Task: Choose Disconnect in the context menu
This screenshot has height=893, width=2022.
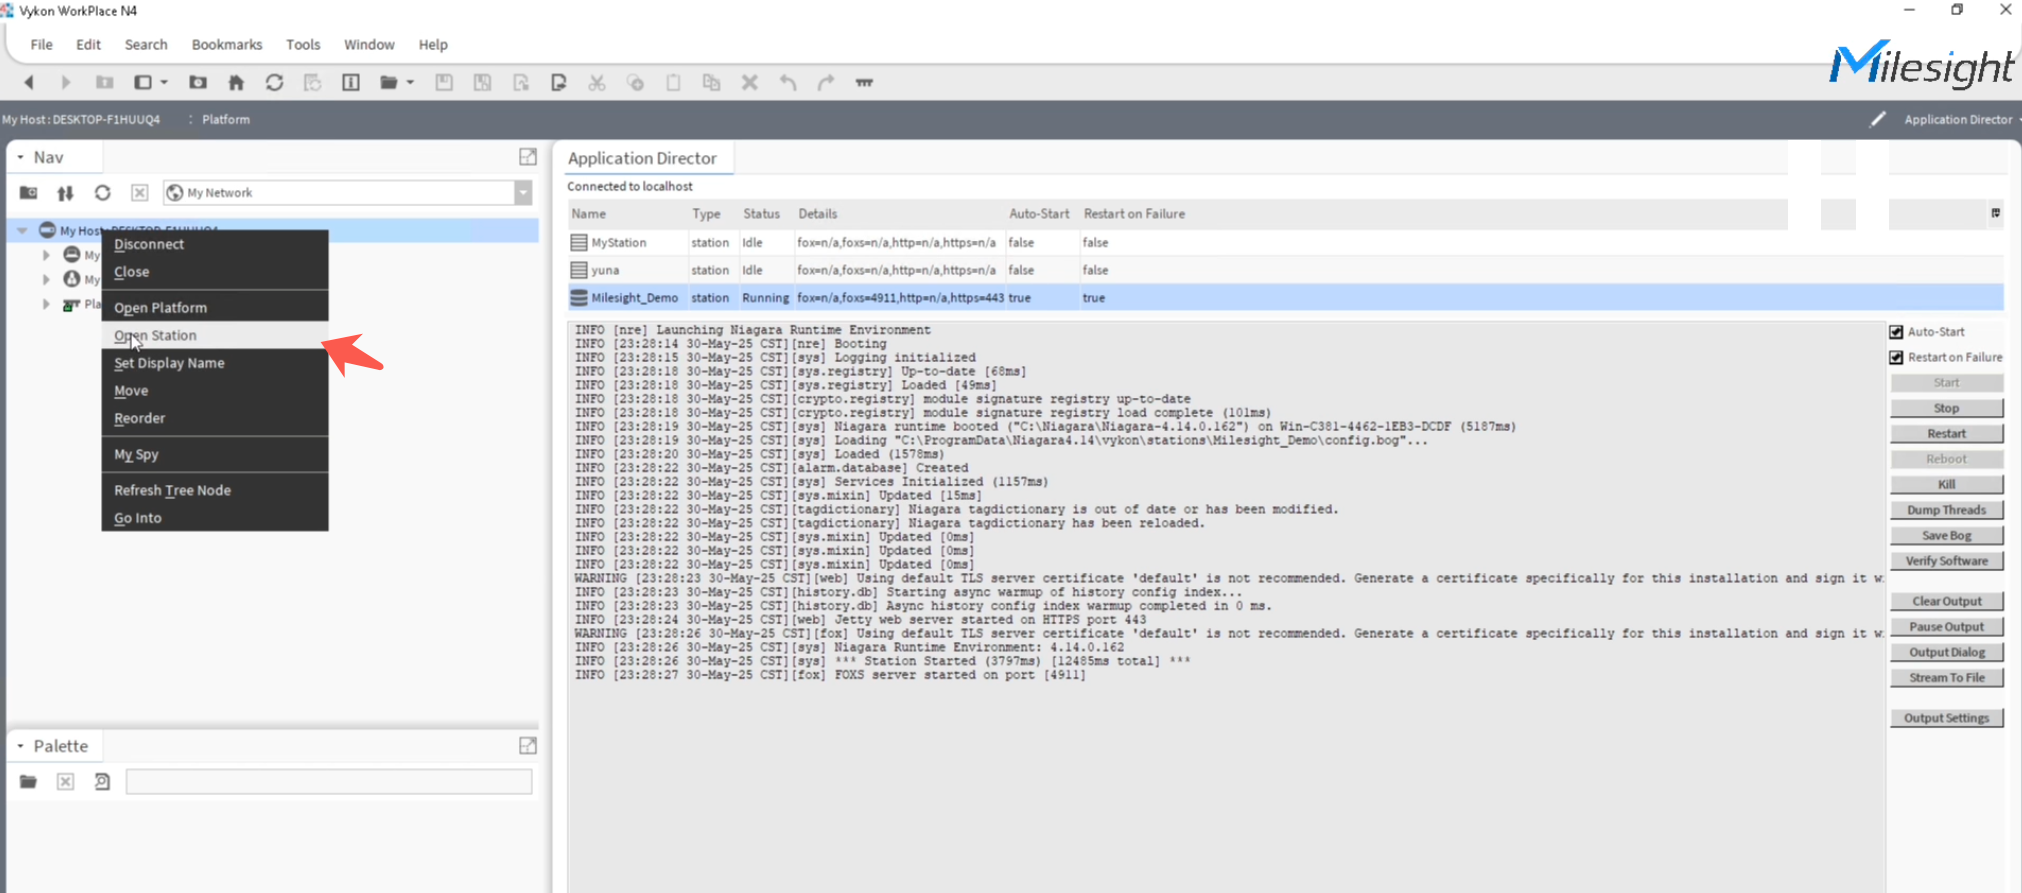Action: click(x=215, y=244)
